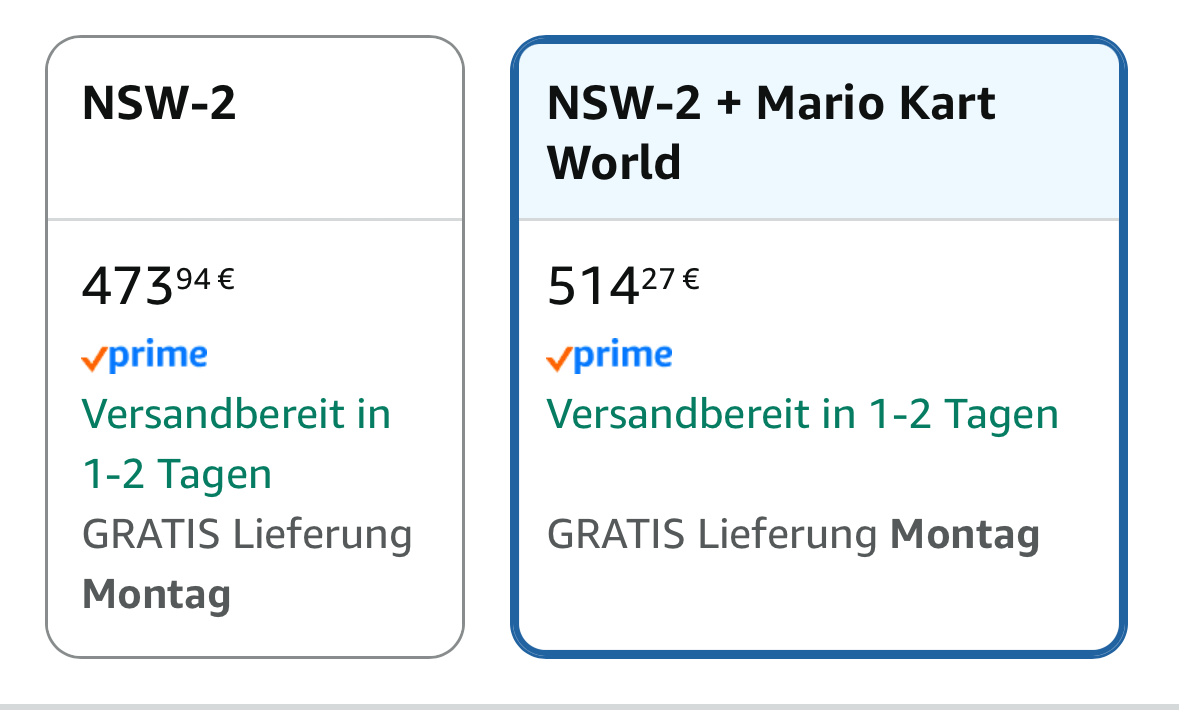
Task: Click Versandbereit in 1-2 Tagen in the bundle card
Action: [802, 414]
